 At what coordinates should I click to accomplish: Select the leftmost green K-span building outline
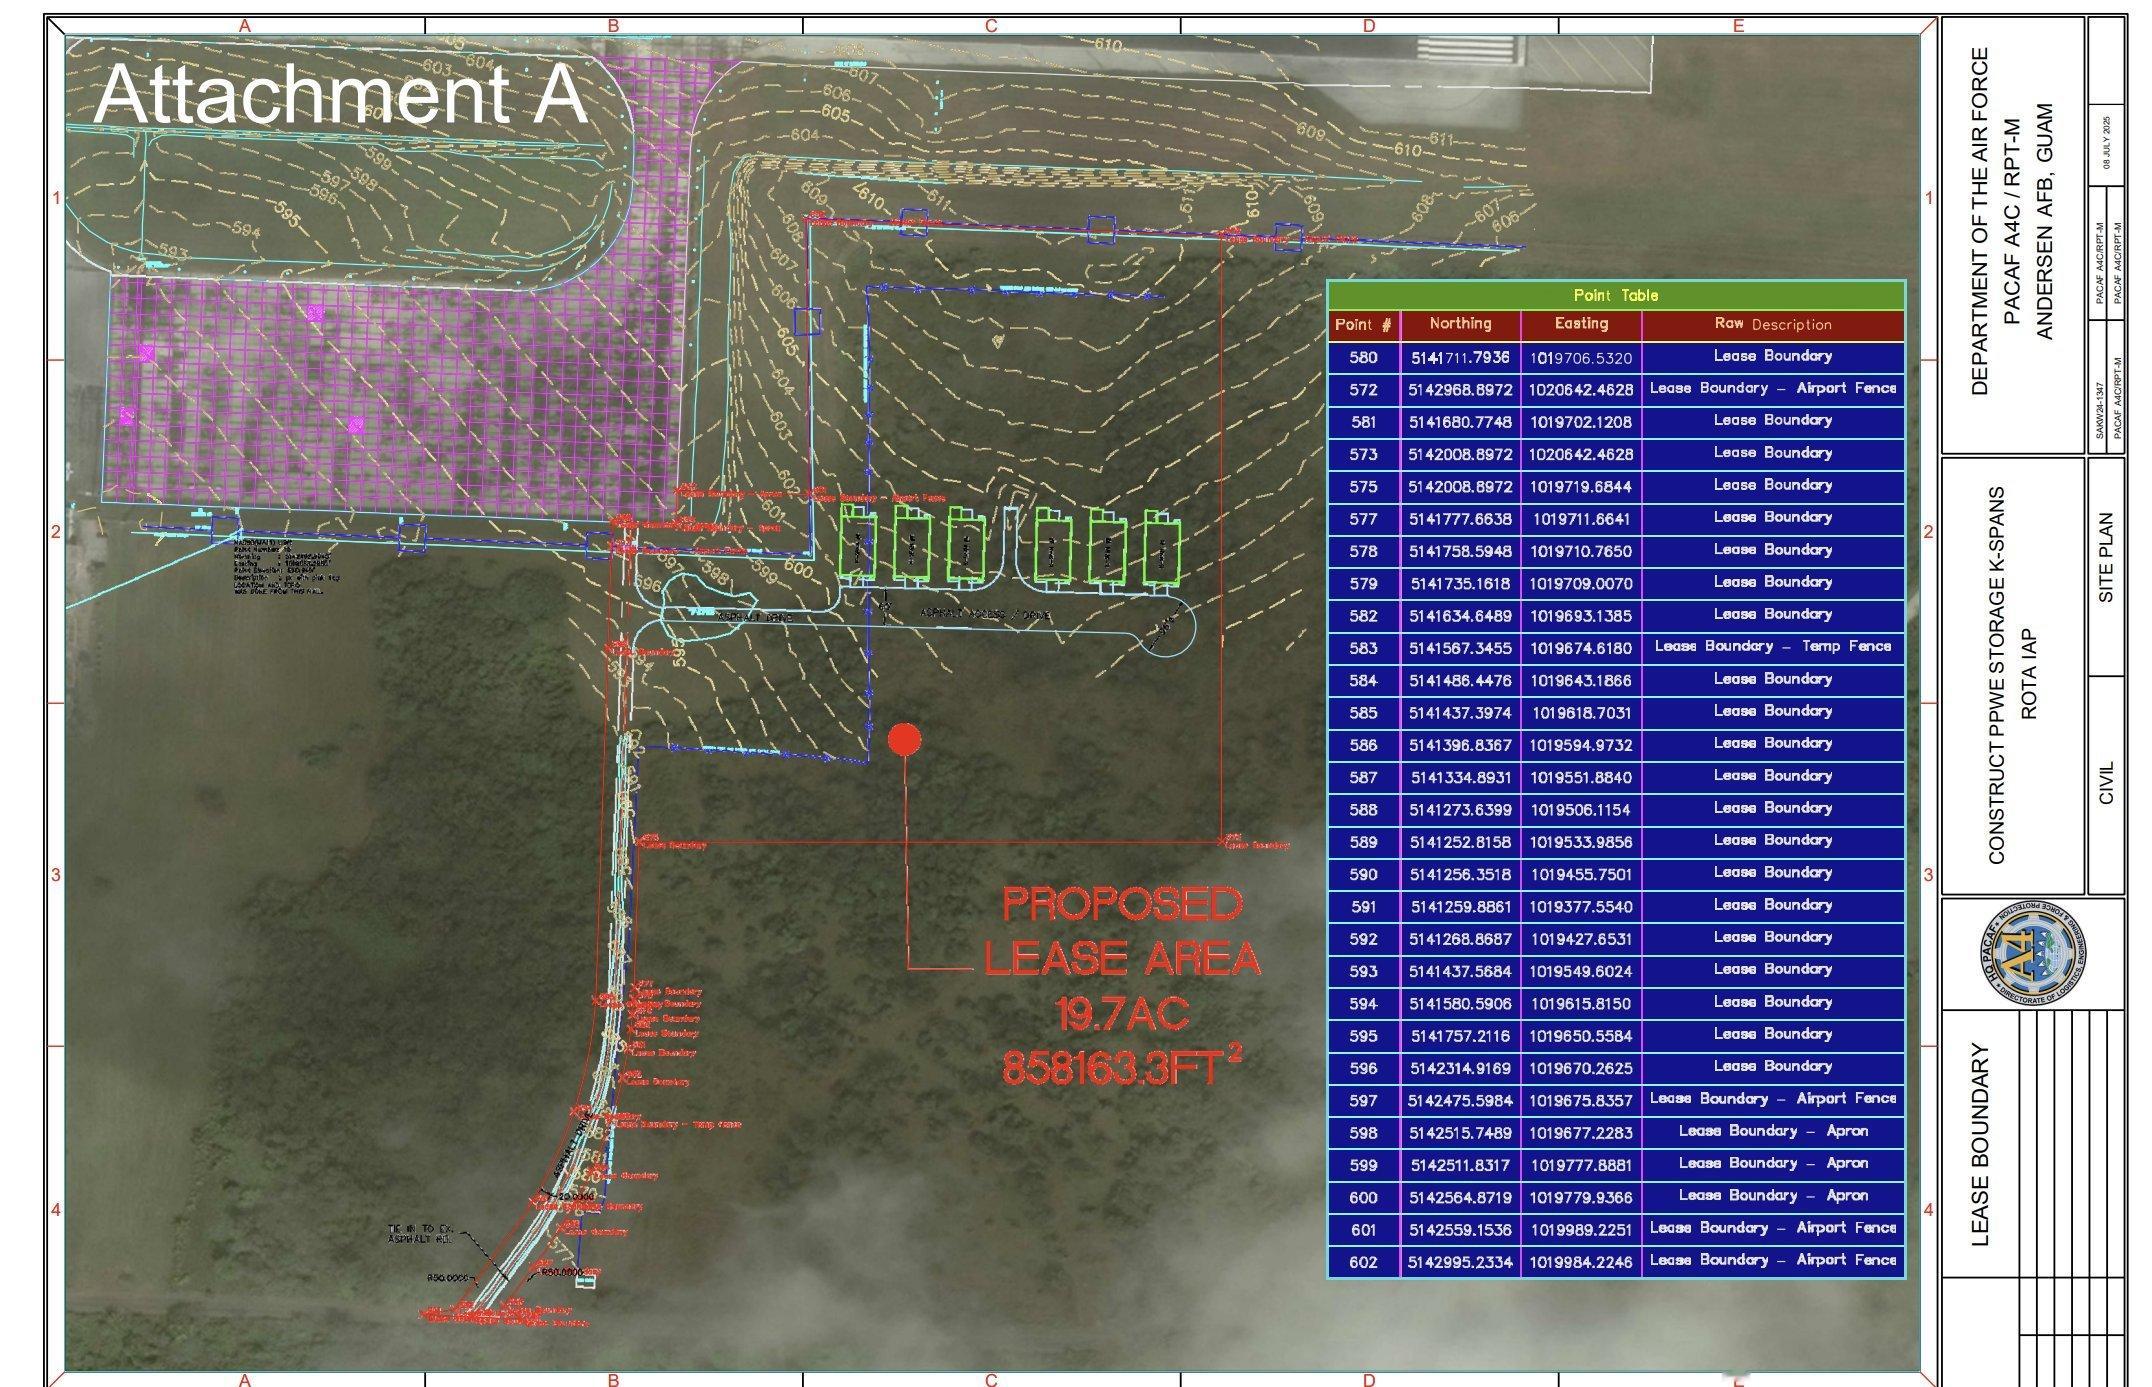point(857,545)
